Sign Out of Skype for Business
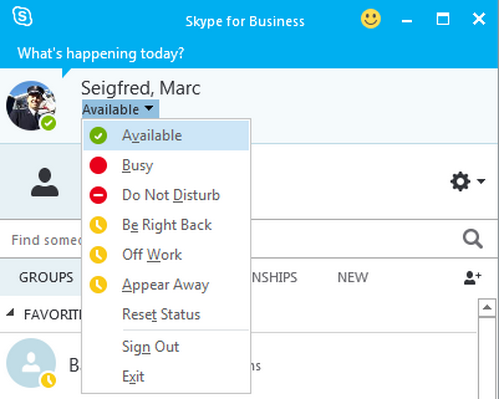The height and width of the screenshot is (399, 499). pos(166,347)
